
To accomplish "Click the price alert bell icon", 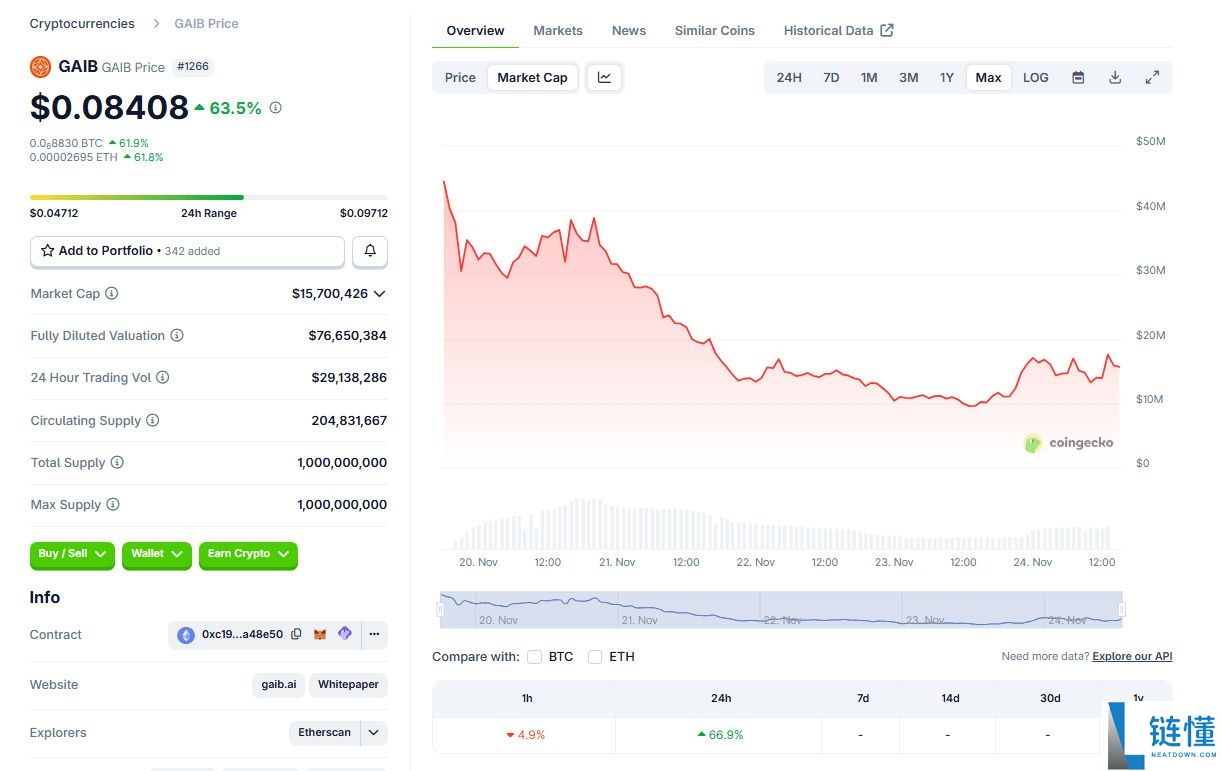I will tap(370, 251).
